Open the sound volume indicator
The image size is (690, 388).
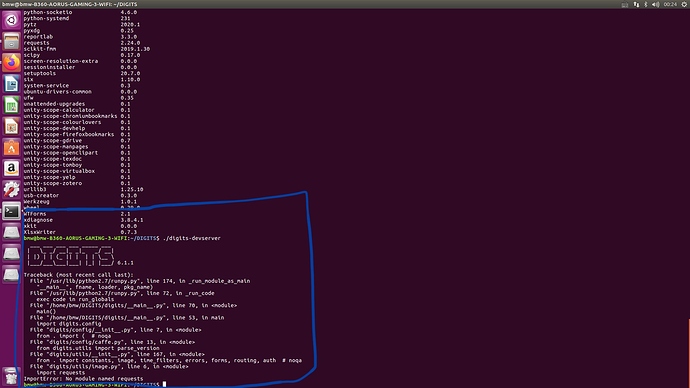pos(655,4)
